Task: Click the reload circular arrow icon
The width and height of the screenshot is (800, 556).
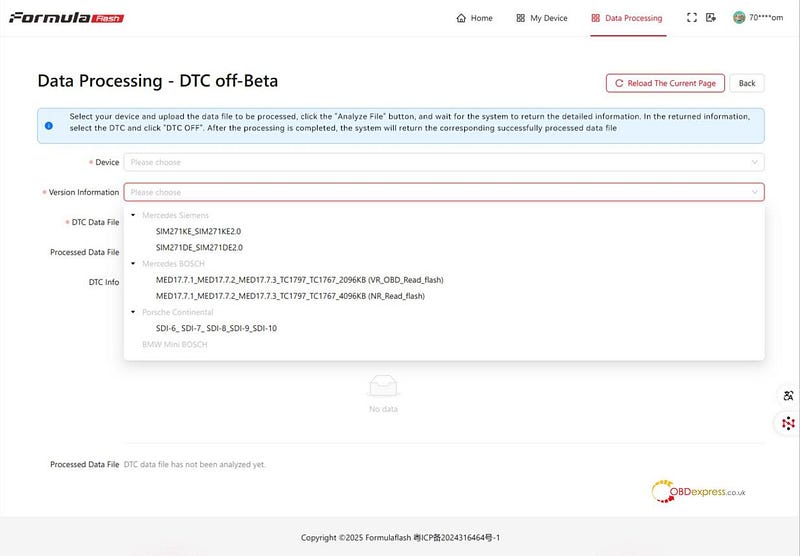Action: (x=619, y=83)
